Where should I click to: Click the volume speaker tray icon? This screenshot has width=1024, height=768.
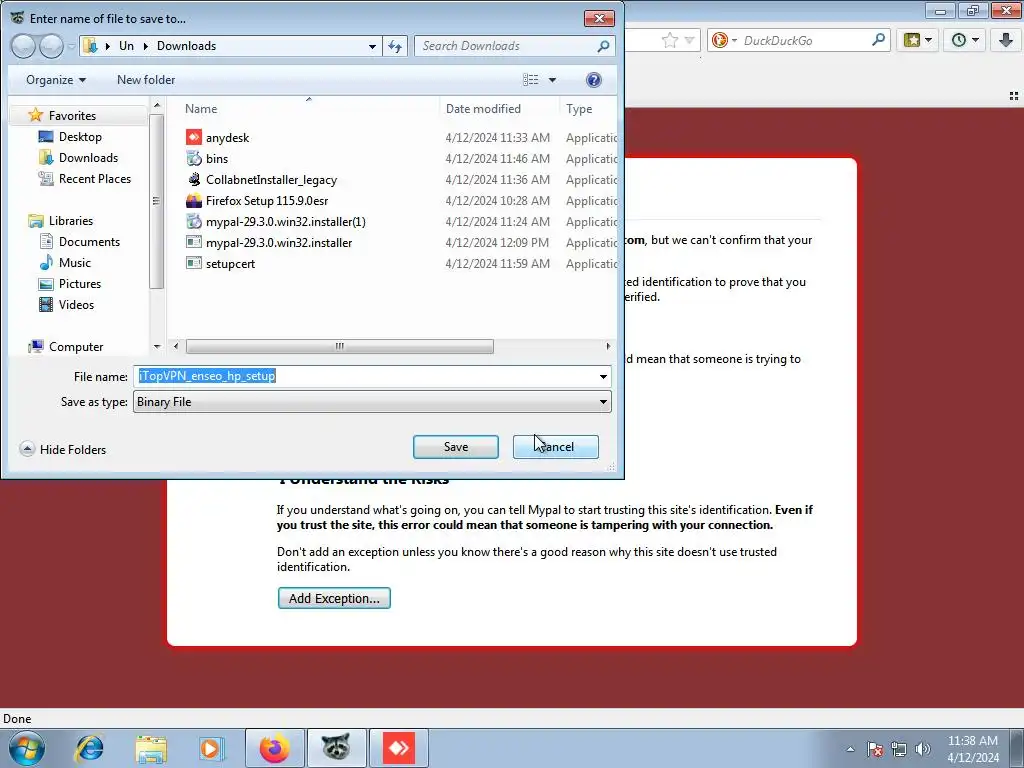[x=922, y=749]
